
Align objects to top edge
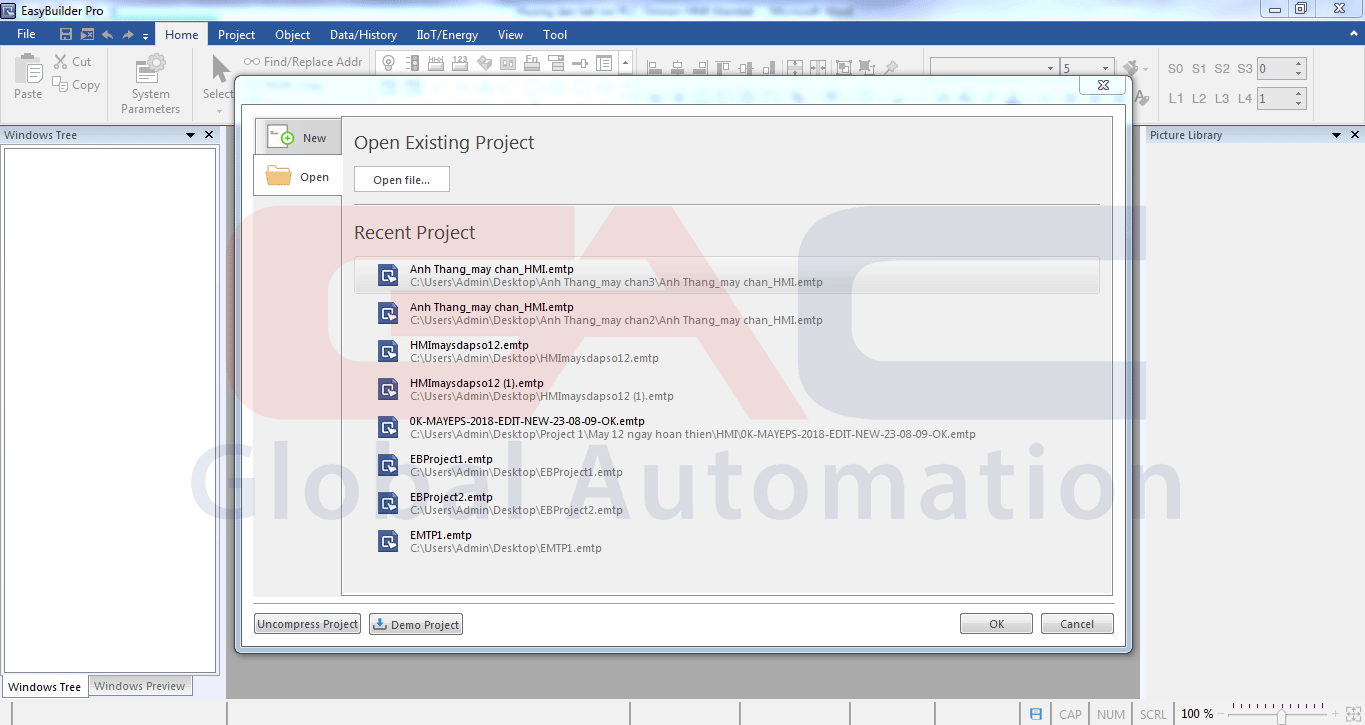coord(723,68)
